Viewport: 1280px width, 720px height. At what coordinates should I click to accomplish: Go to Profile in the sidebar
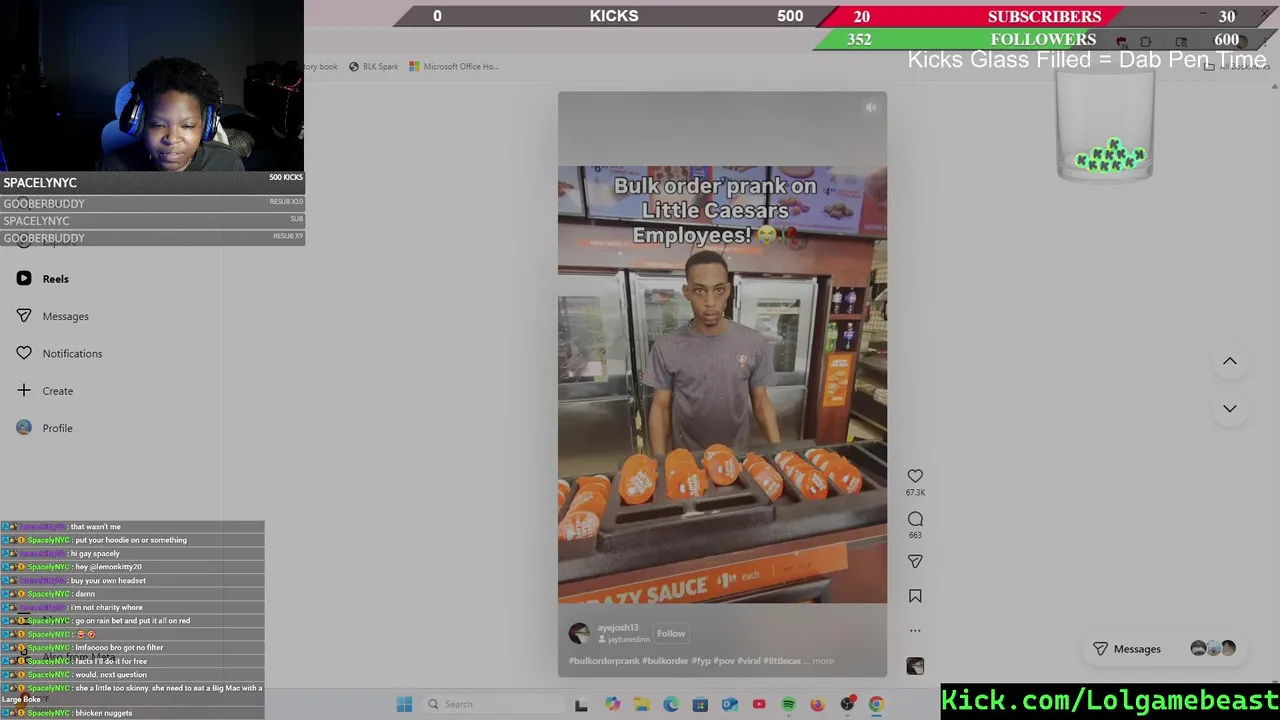[x=57, y=428]
